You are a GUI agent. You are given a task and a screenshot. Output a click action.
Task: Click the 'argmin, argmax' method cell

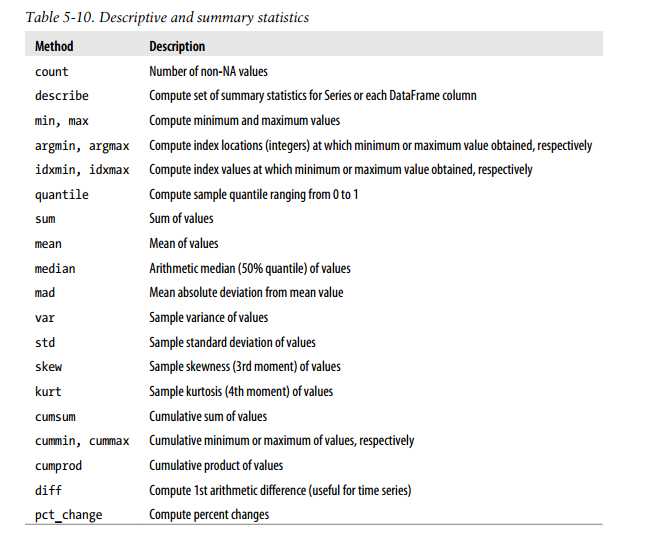(x=82, y=145)
